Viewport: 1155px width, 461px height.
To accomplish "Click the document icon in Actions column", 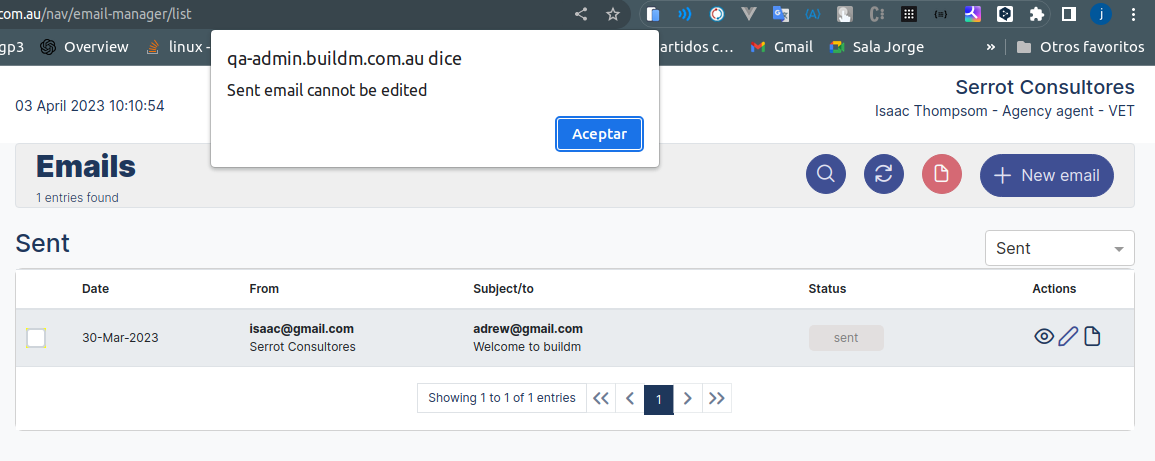I will pyautogui.click(x=1092, y=337).
